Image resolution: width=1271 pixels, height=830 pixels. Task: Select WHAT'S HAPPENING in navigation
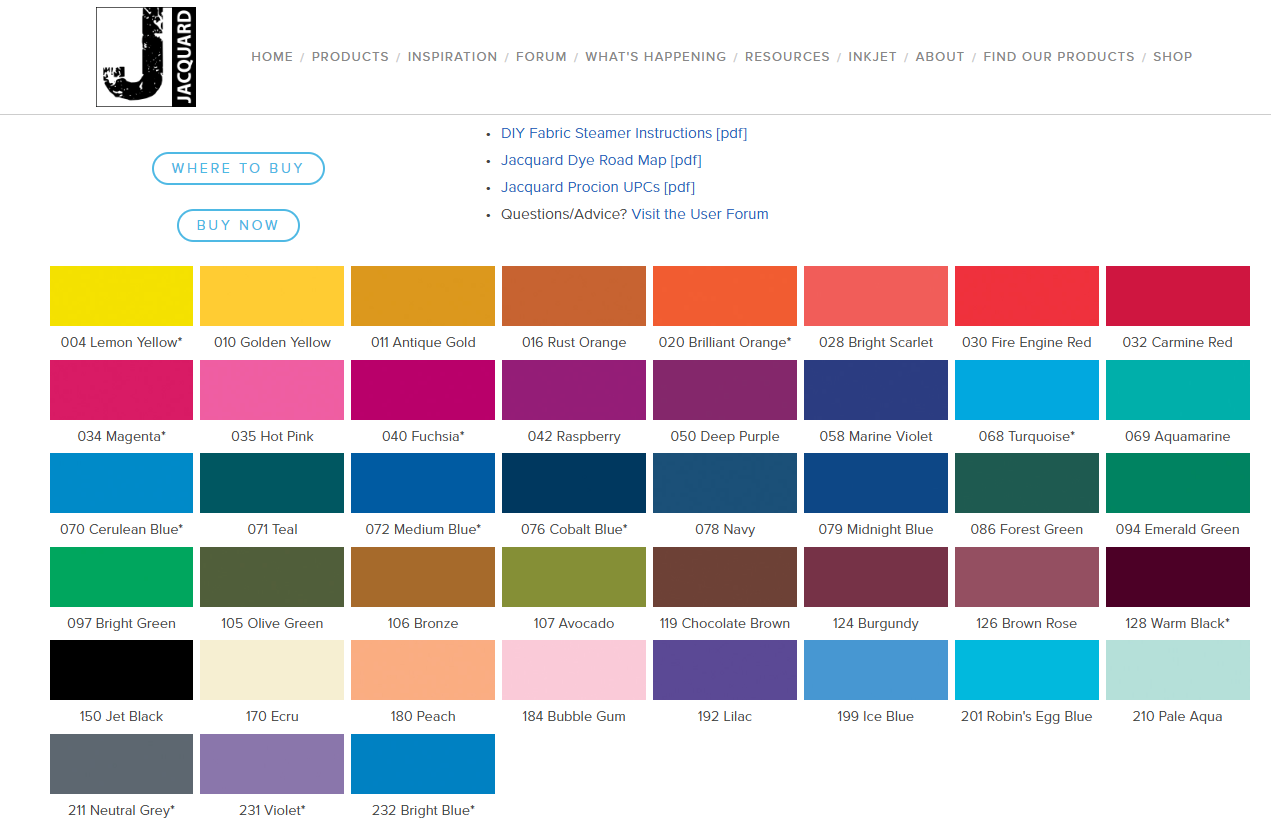coord(656,57)
